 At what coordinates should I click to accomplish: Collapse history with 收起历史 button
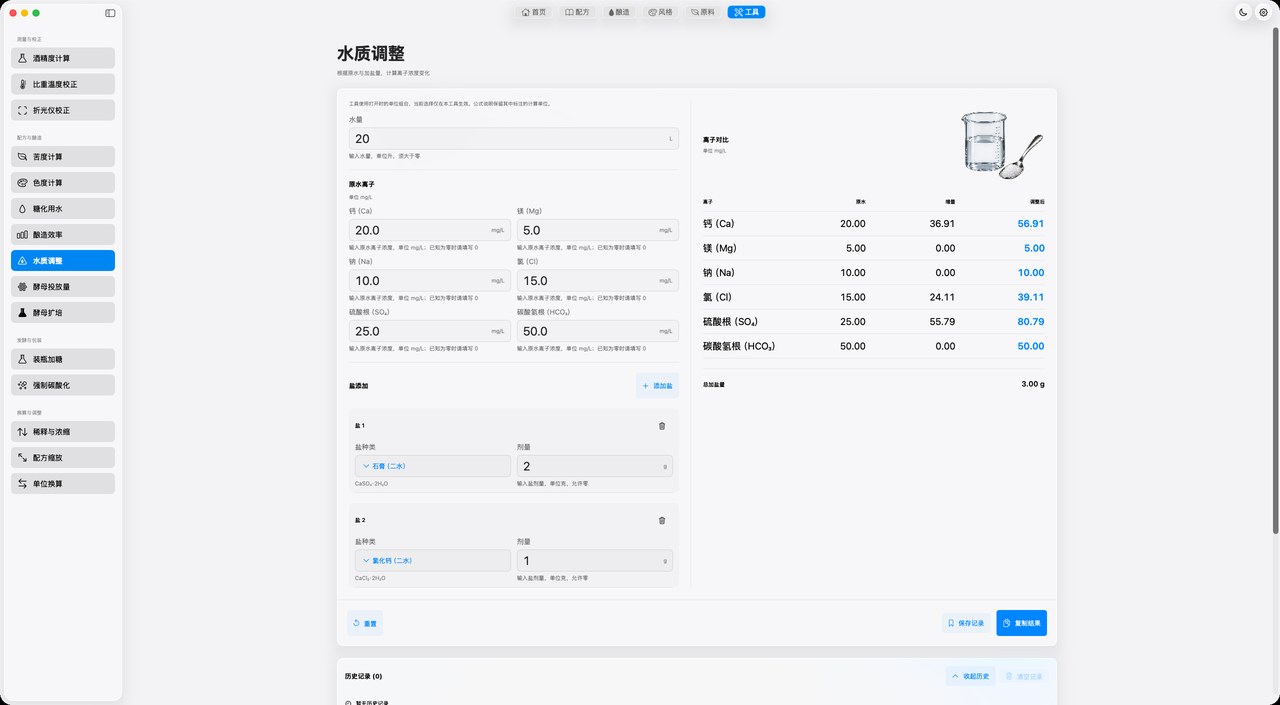pos(971,676)
